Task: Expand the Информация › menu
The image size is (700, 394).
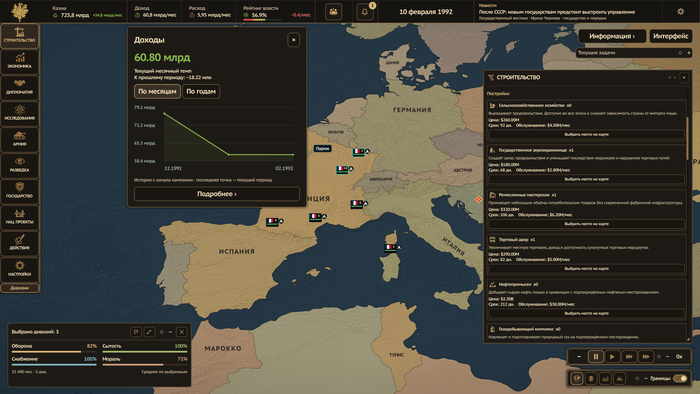Action: tap(612, 36)
